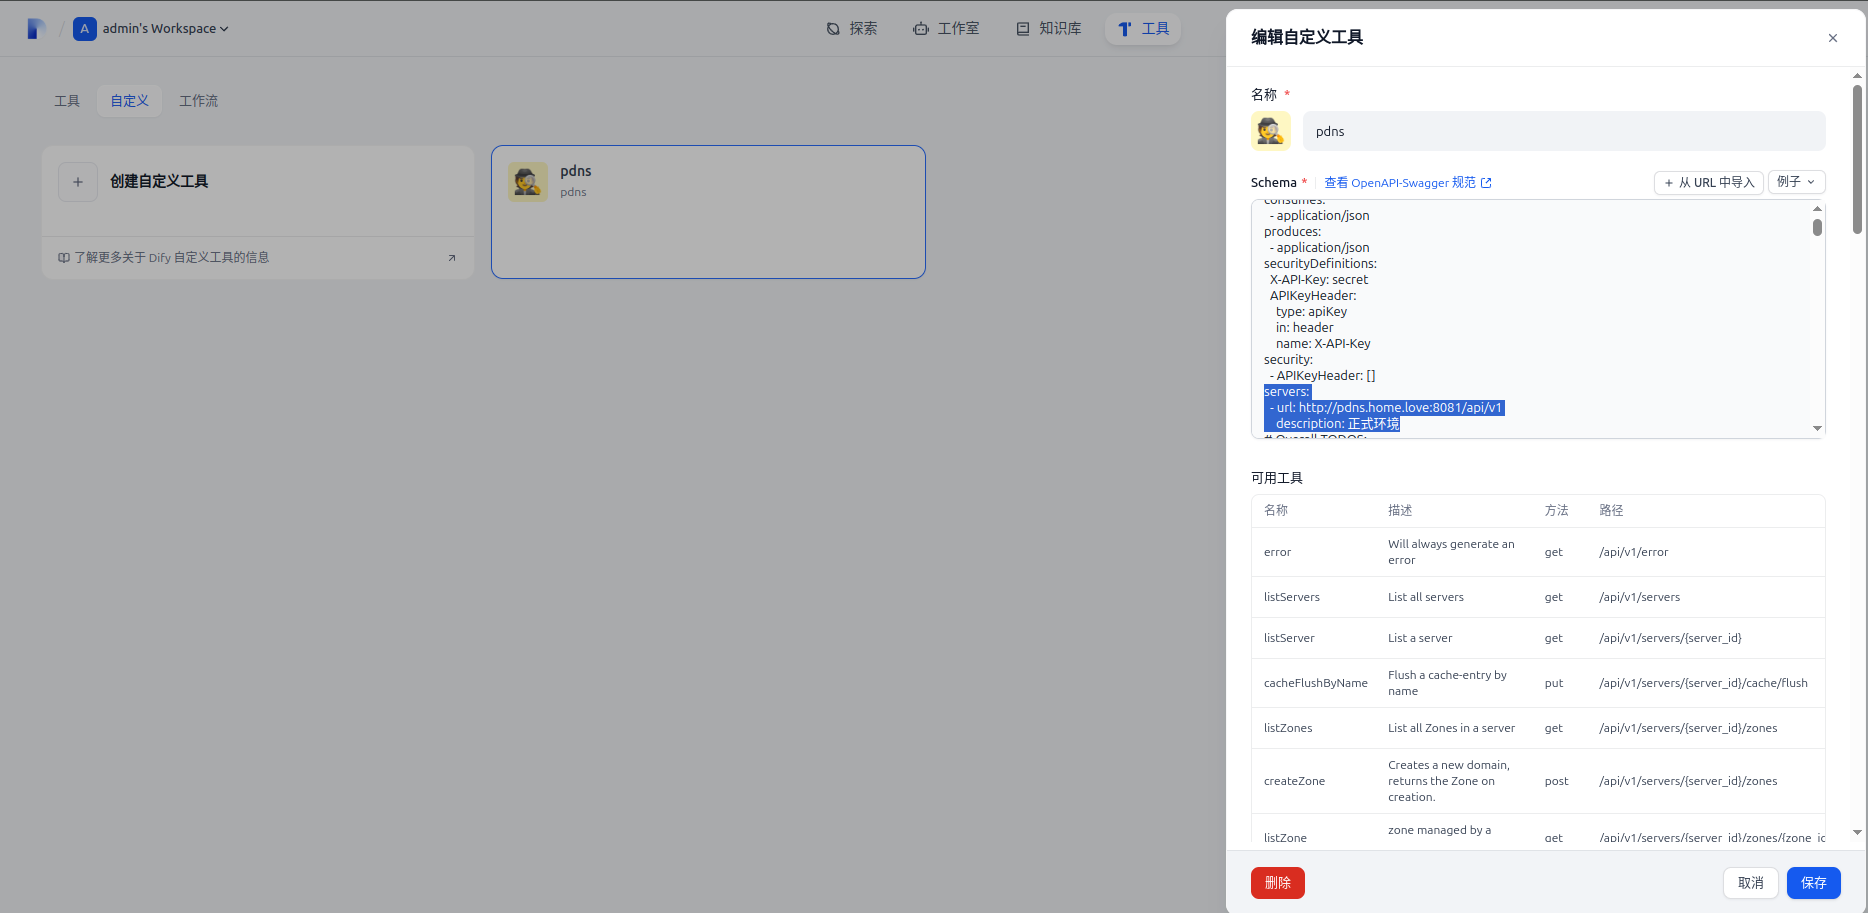Open the 探索 navigation item
The image size is (1868, 913).
(x=852, y=29)
